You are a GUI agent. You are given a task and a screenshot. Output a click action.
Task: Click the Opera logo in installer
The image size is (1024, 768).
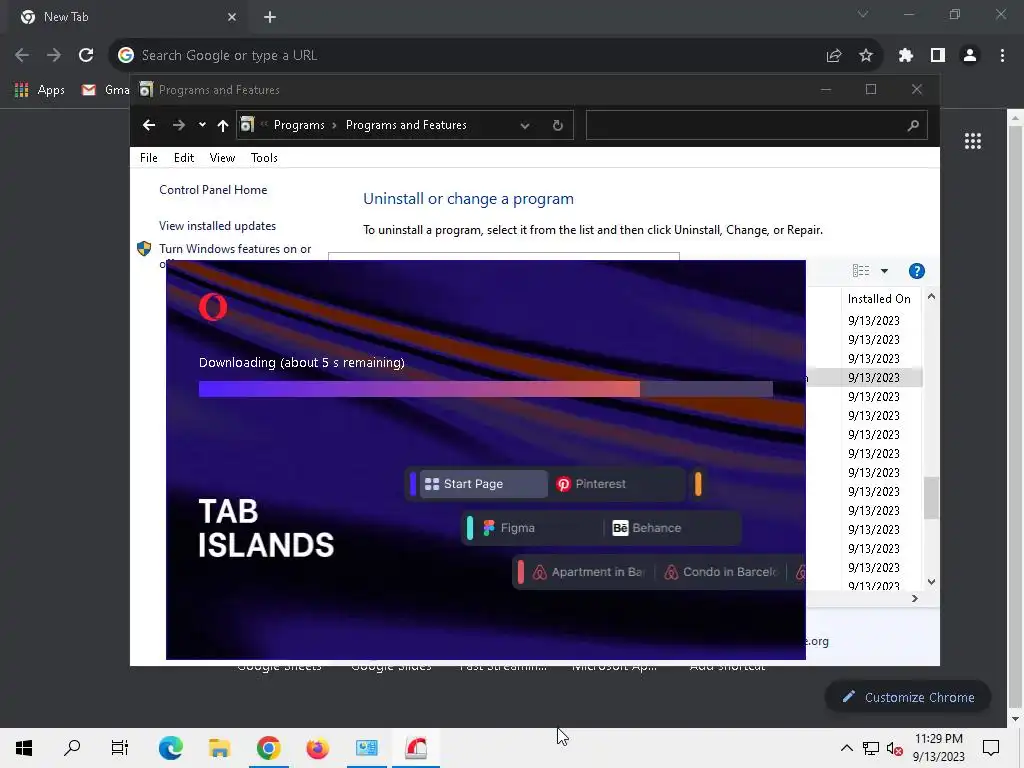click(213, 307)
